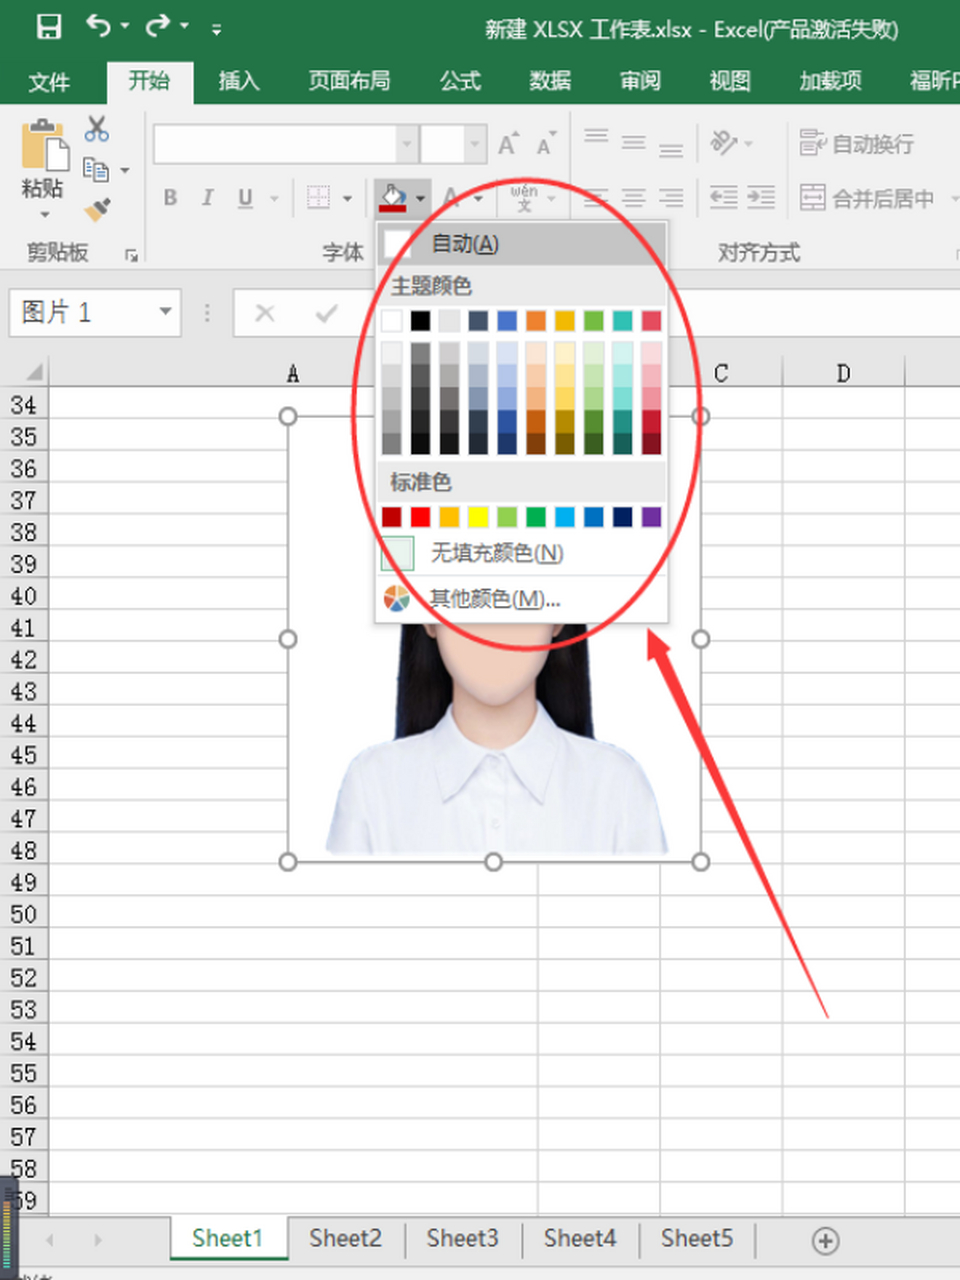Click the Top Align icon
The image size is (960, 1280).
coord(596,137)
